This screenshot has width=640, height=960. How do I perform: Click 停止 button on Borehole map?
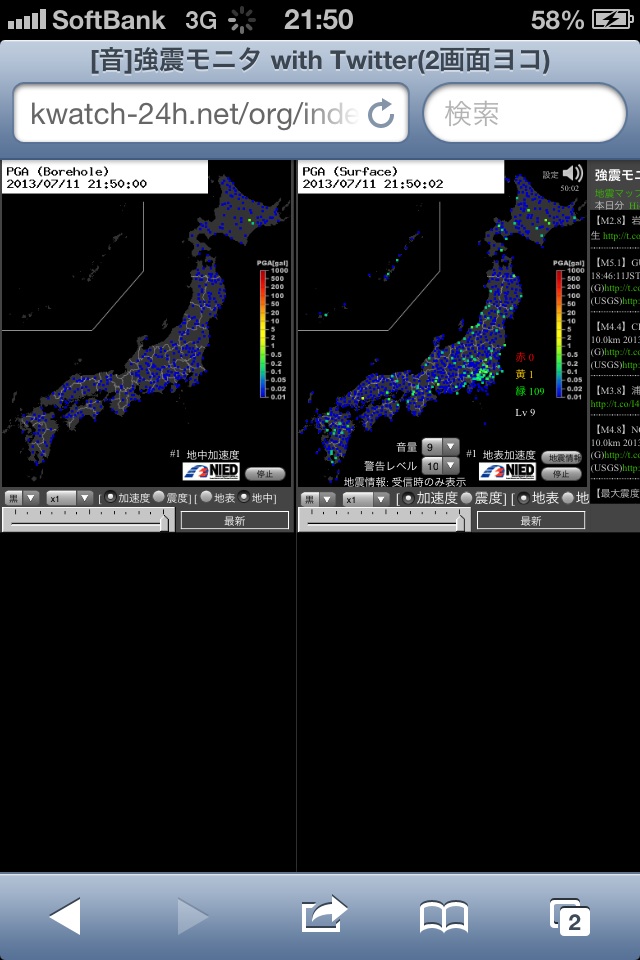265,474
